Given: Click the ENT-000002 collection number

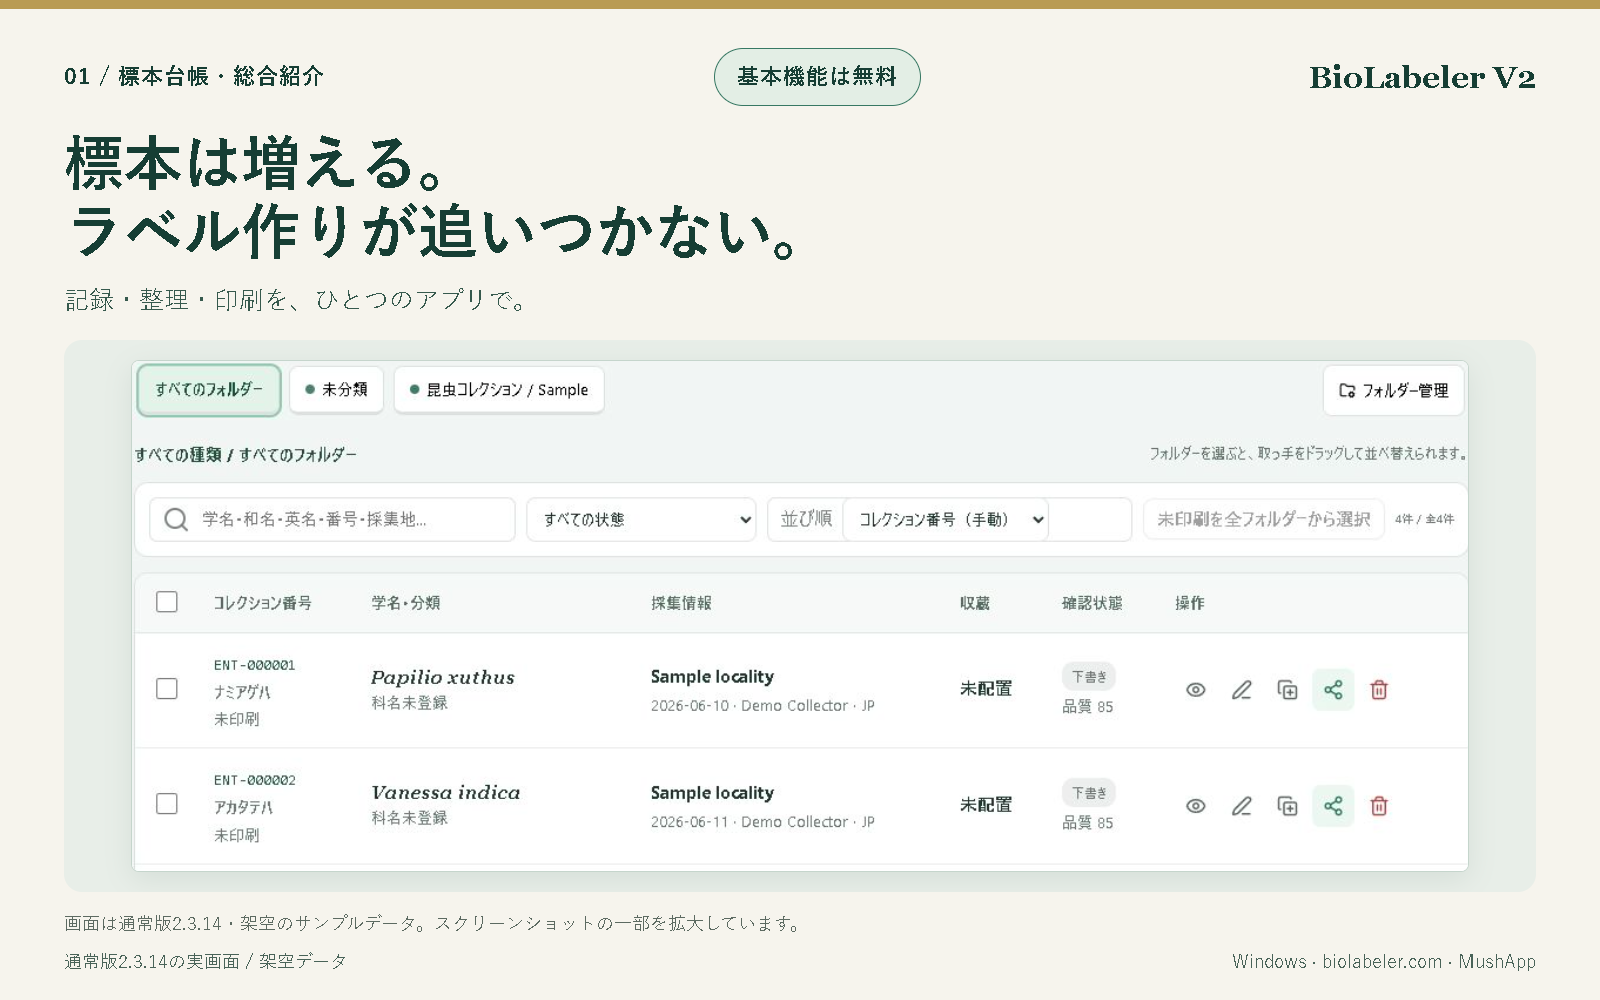Looking at the screenshot, I should (254, 780).
